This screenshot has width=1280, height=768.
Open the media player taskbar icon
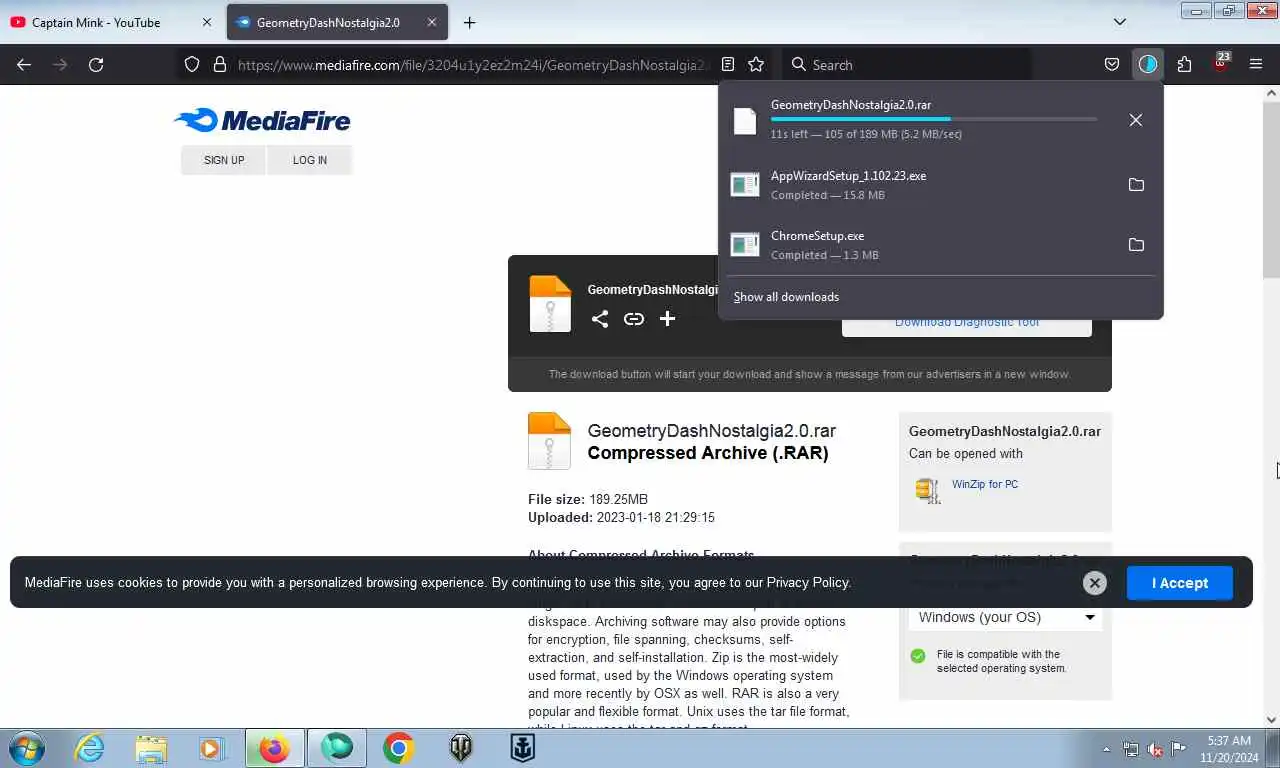point(211,748)
